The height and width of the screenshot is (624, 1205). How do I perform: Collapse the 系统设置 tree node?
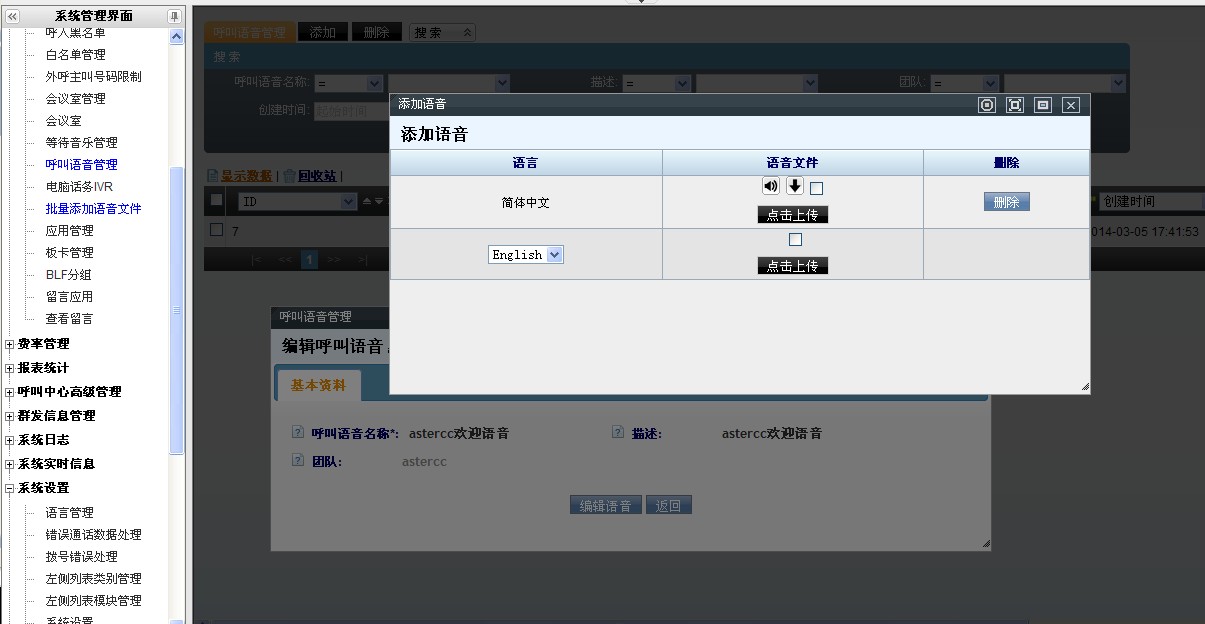click(x=10, y=488)
